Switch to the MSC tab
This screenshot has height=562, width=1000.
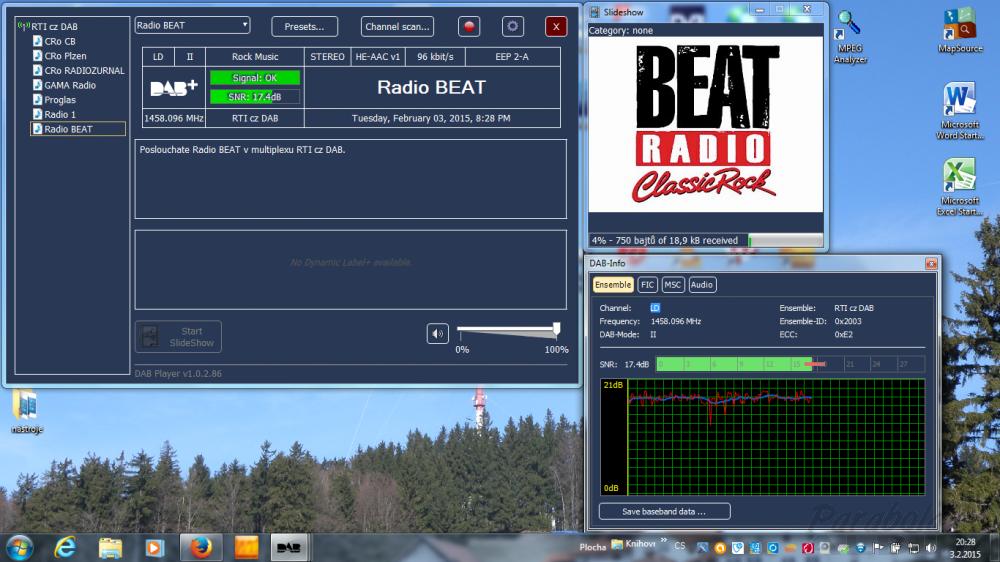[x=672, y=285]
